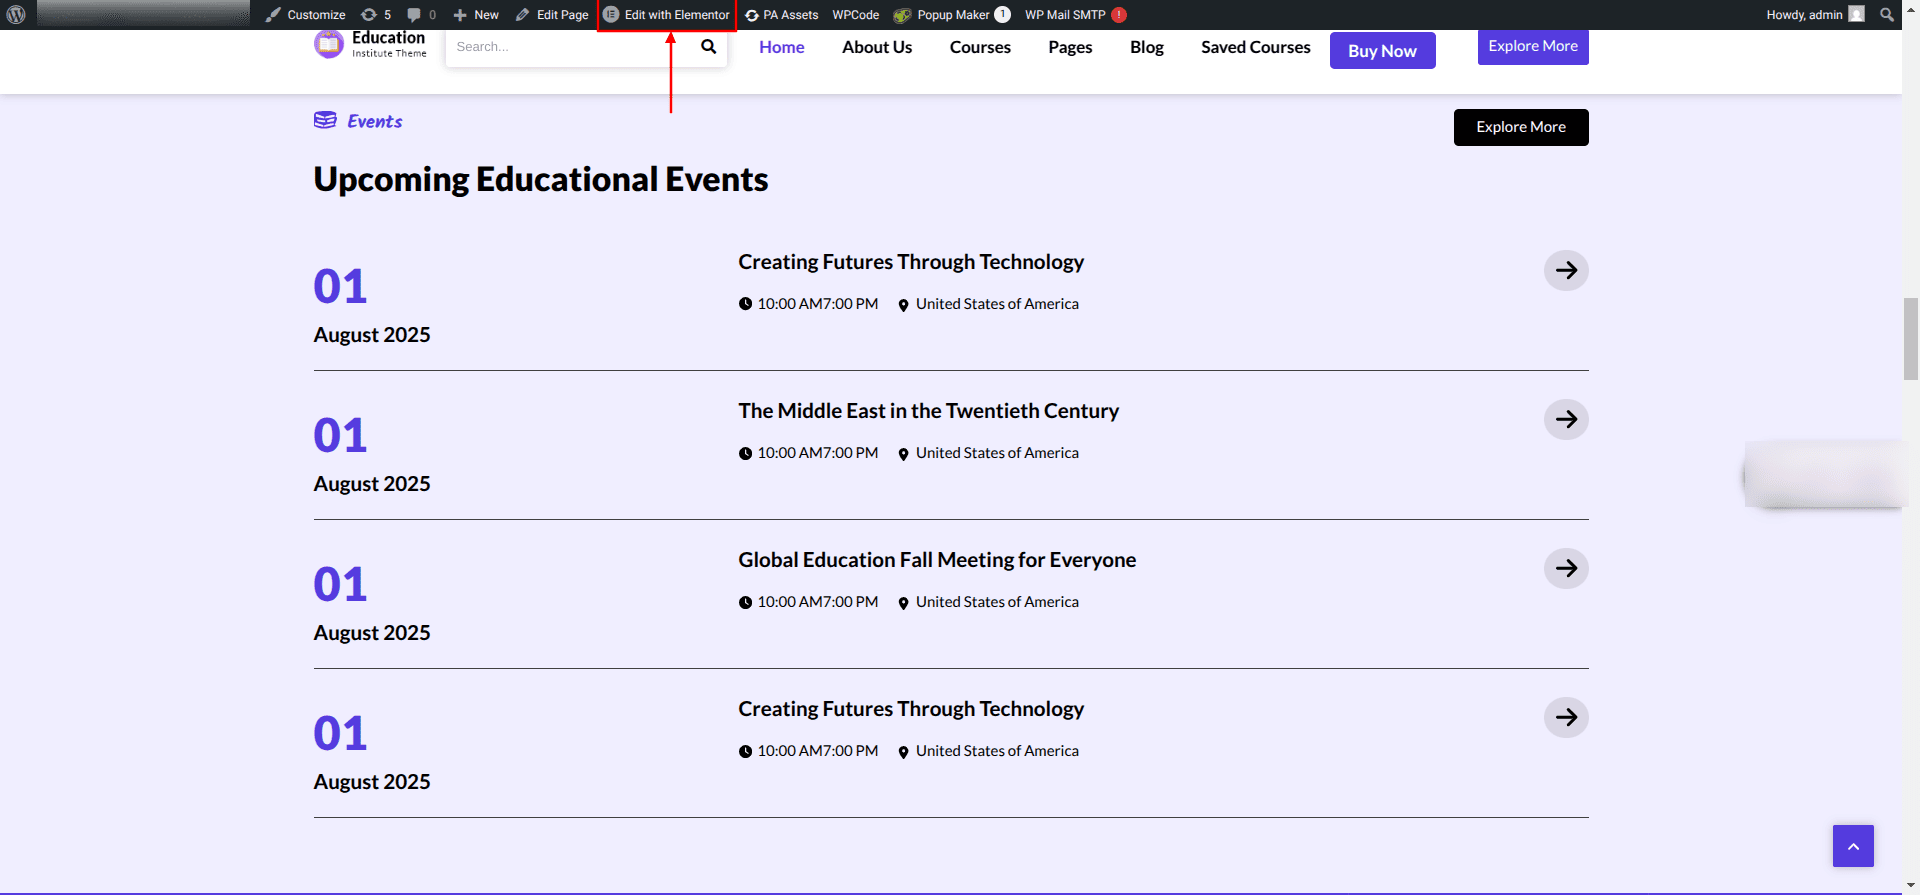Open Global Education Fall Meeting for Everyone

coord(937,560)
